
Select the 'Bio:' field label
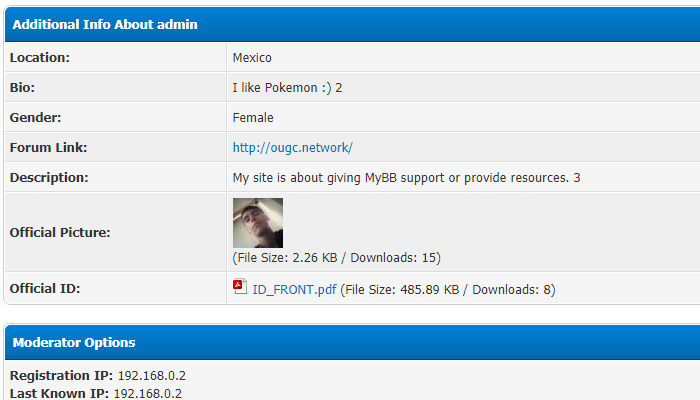pos(23,88)
